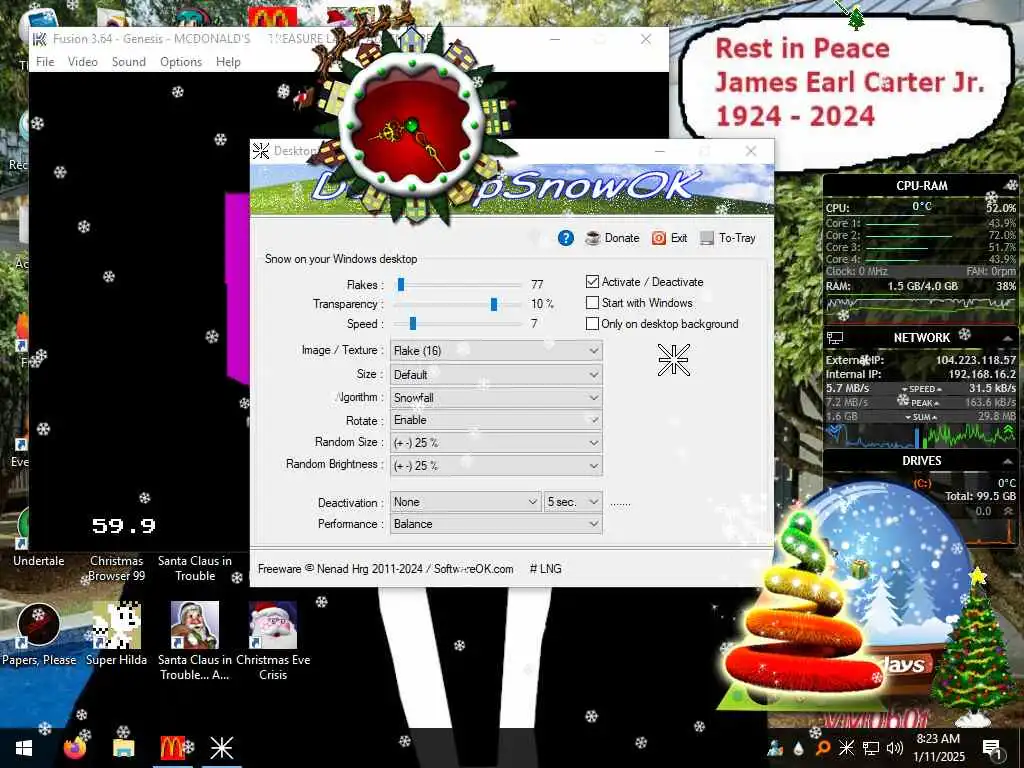The image size is (1024, 768).
Task: Click the Internal IP value 192.168.16.2
Action: [982, 374]
